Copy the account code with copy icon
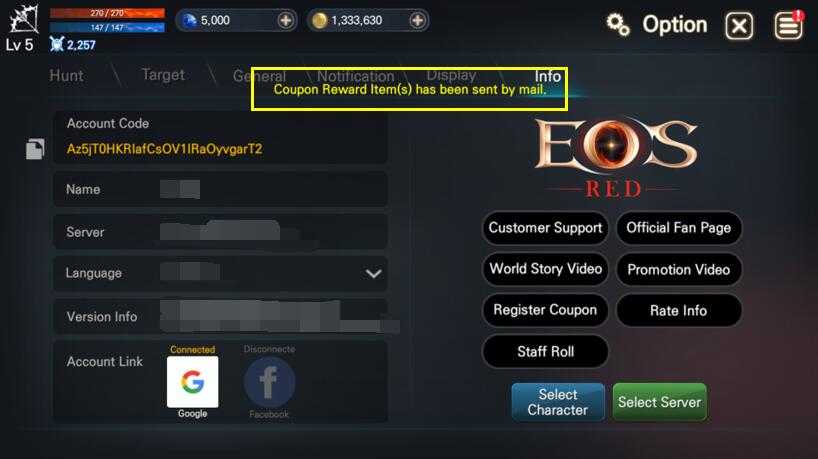 [35, 149]
